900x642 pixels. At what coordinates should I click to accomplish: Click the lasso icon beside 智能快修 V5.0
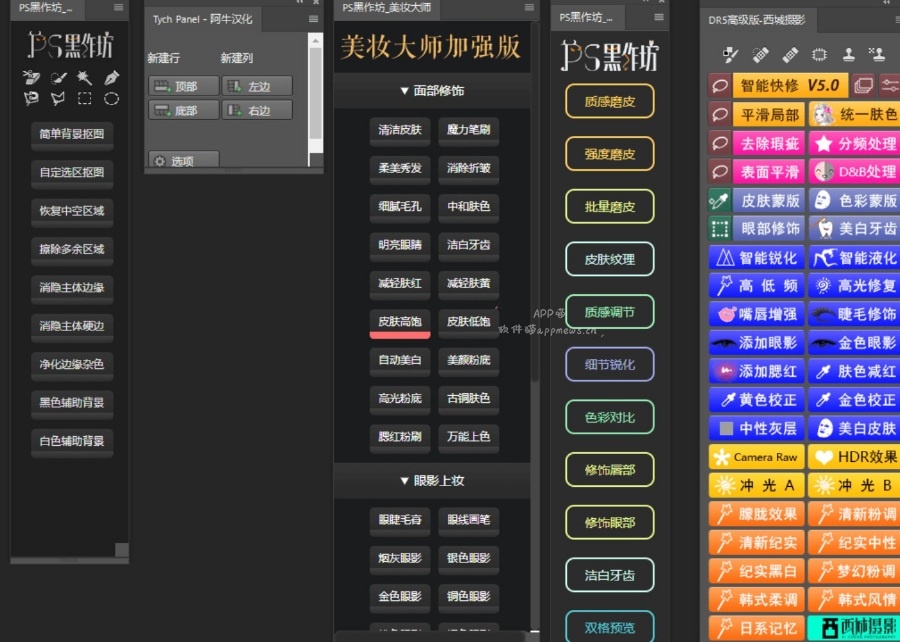click(719, 86)
